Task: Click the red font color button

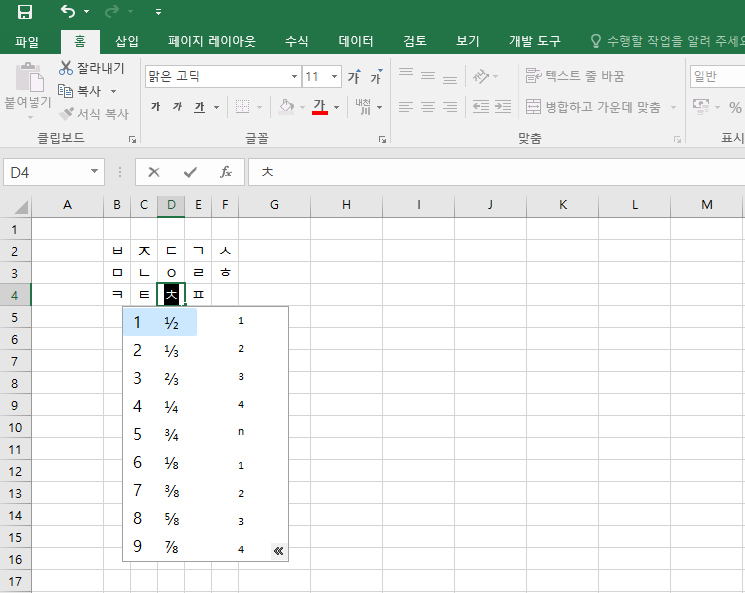Action: coord(320,106)
